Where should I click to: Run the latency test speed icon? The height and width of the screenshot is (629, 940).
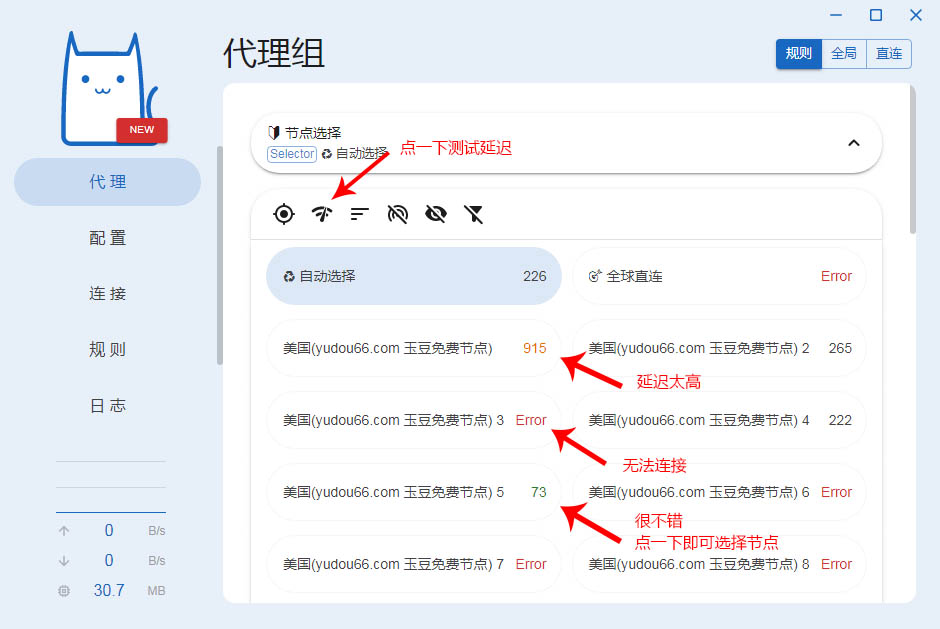[x=321, y=214]
